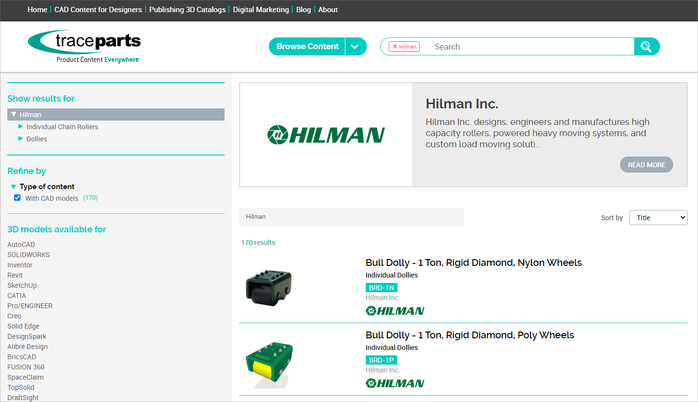Uncheck With CAD models checkbox

(x=17, y=198)
